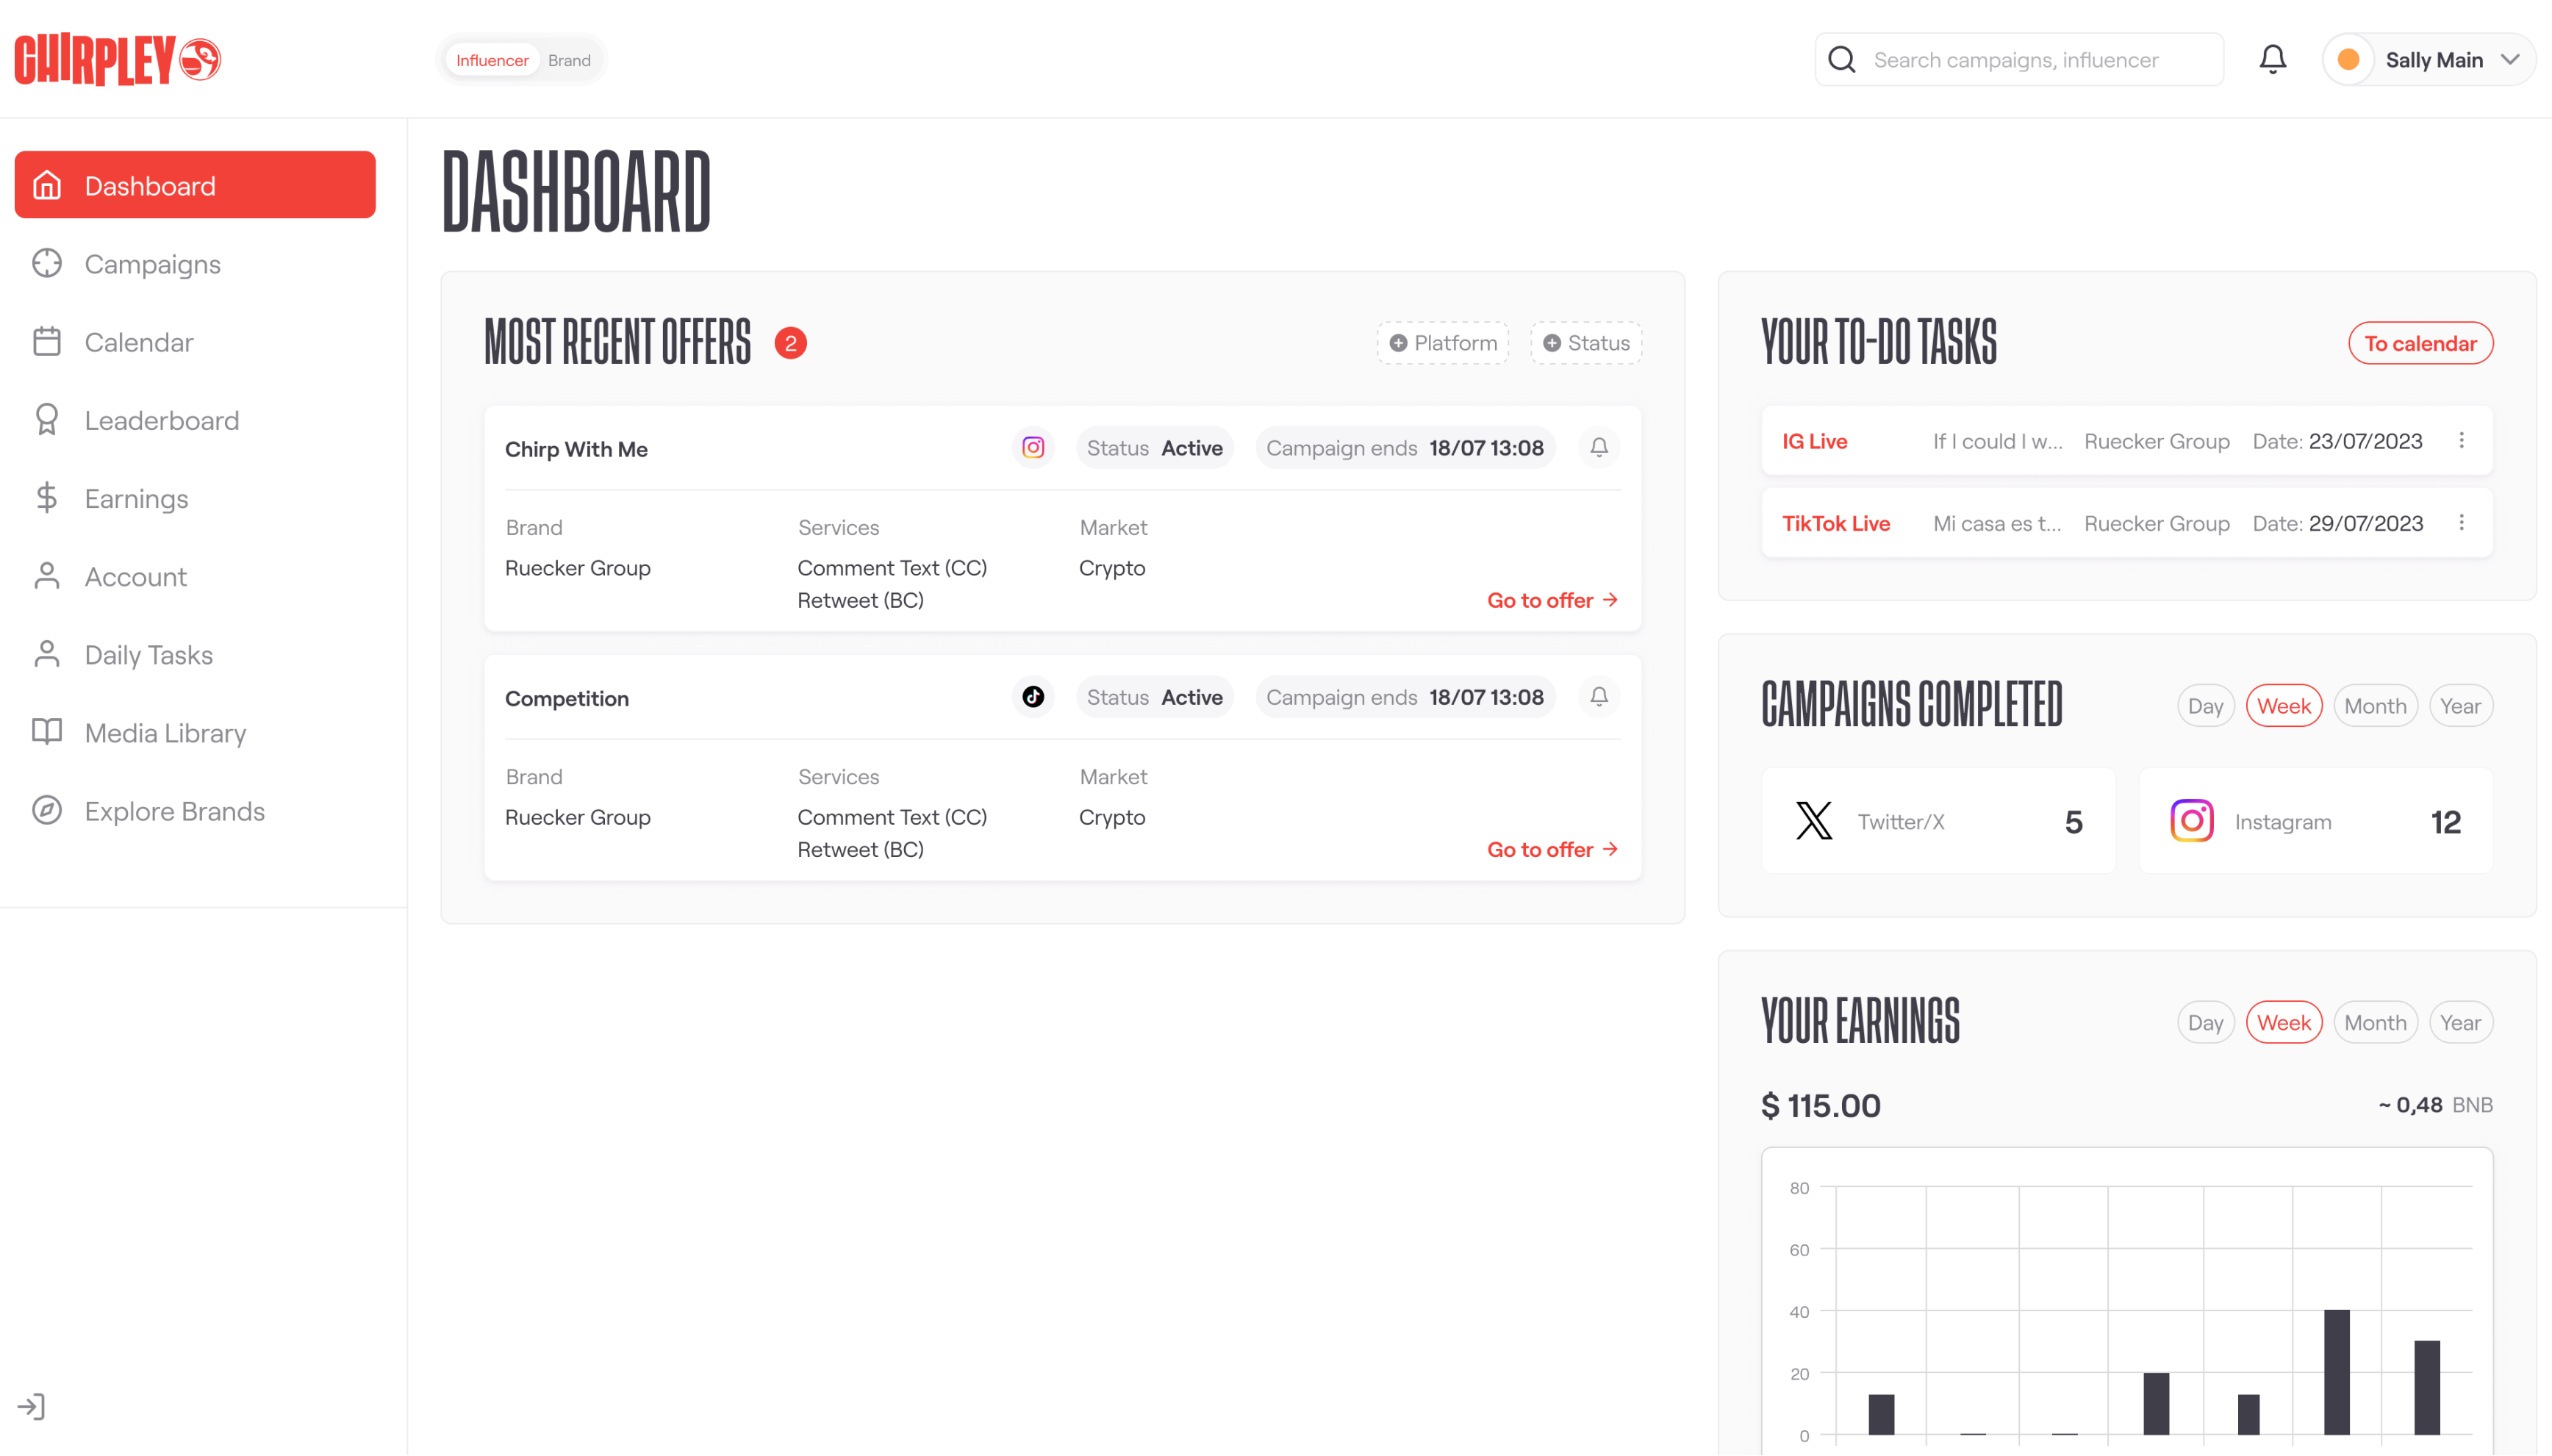Click the logout icon at sidebar bottom
Viewport: 2552px width, 1456px height.
(x=31, y=1406)
